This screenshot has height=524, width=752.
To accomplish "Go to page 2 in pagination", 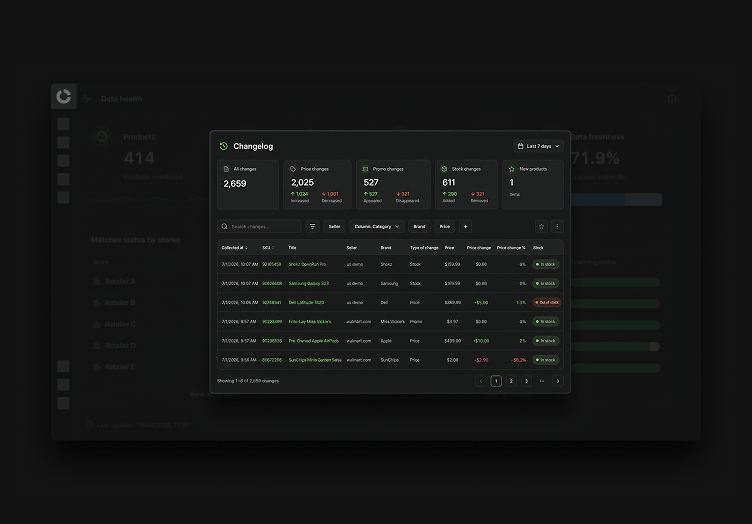I will [x=511, y=381].
